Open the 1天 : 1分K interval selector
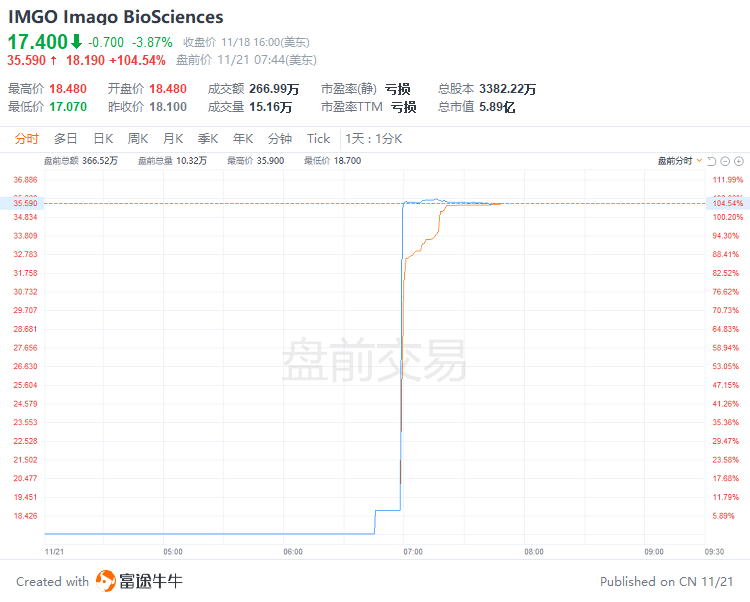The image size is (750, 602). click(x=374, y=139)
